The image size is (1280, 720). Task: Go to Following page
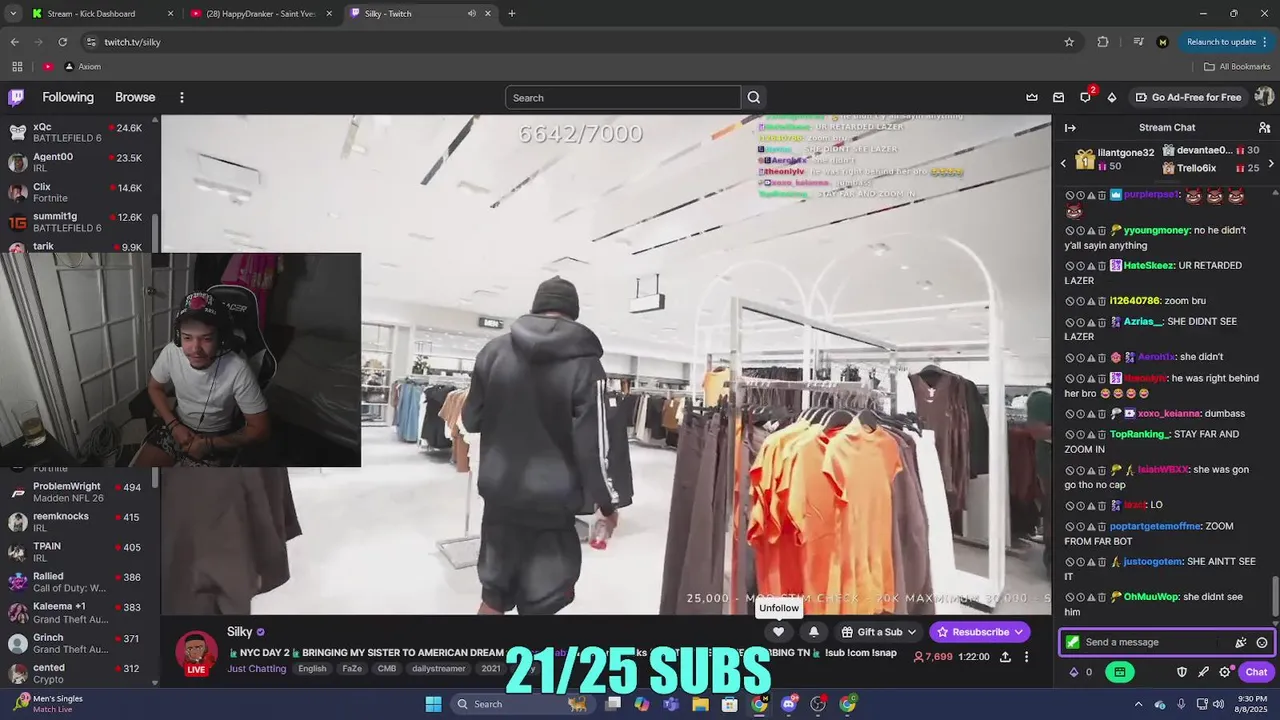pyautogui.click(x=68, y=97)
